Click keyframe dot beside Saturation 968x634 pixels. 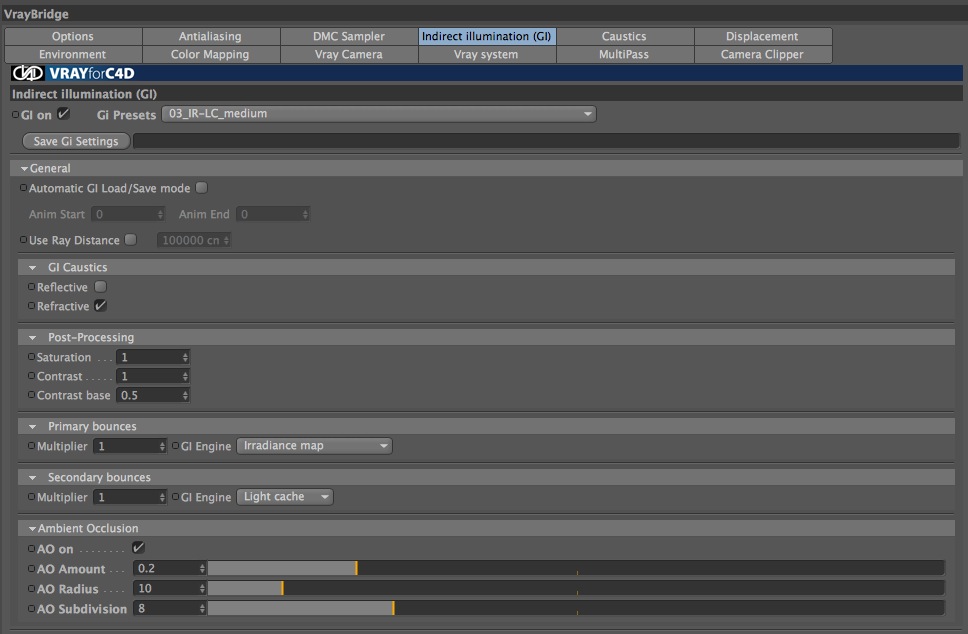click(x=31, y=357)
